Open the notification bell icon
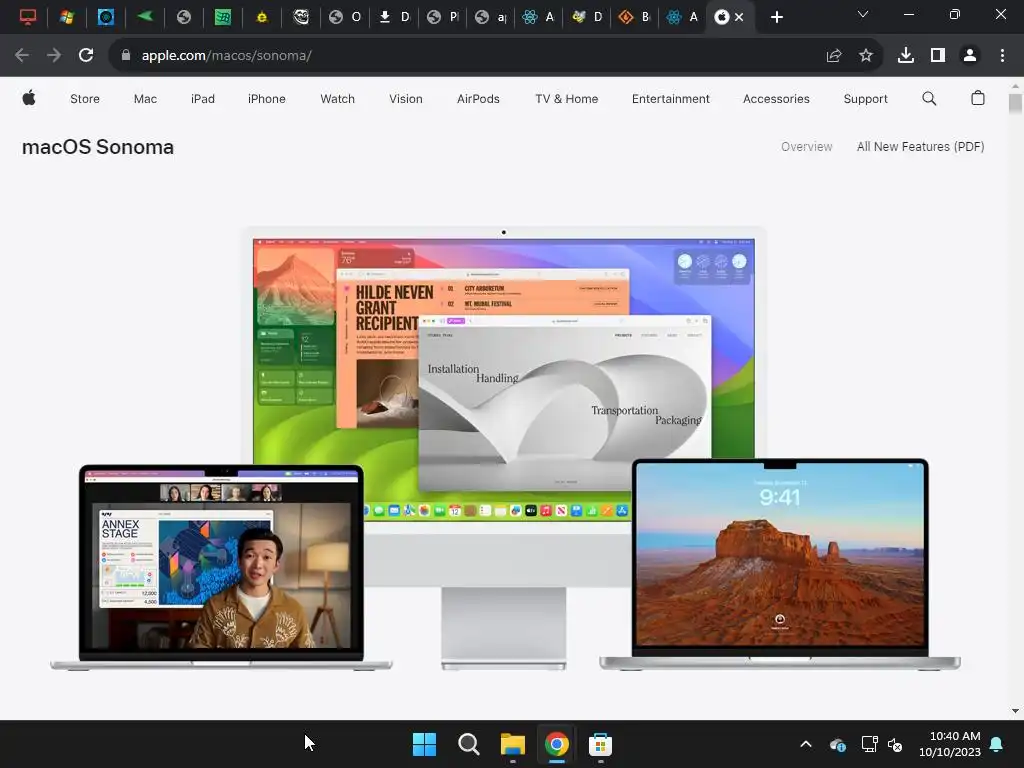Screen dimensions: 1024x768 pos(996,744)
